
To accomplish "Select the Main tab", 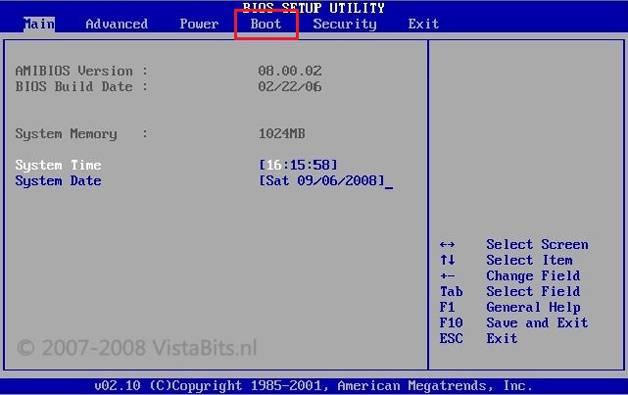I will click(x=39, y=24).
